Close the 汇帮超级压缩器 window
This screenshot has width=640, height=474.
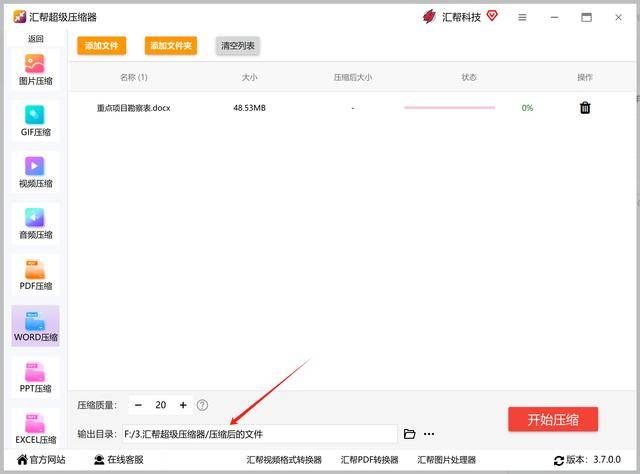tap(618, 18)
